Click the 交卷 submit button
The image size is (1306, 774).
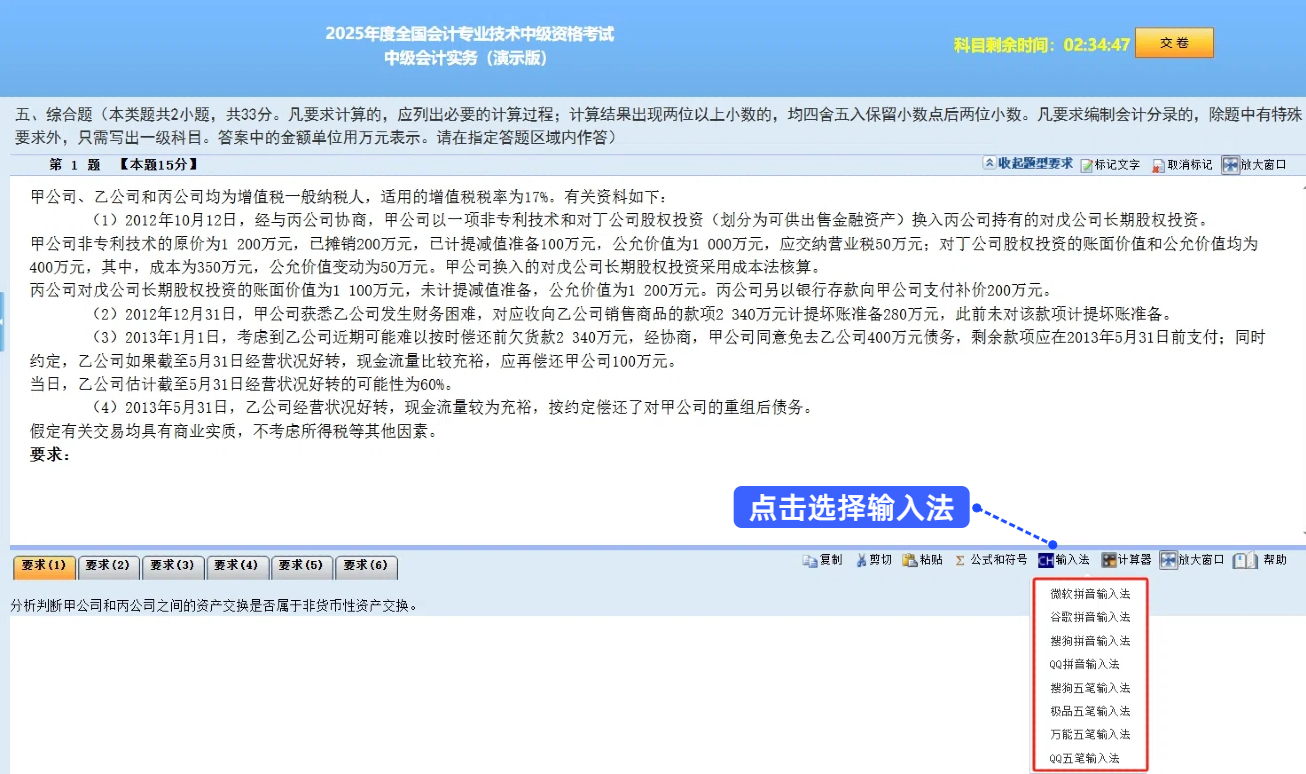pyautogui.click(x=1174, y=43)
